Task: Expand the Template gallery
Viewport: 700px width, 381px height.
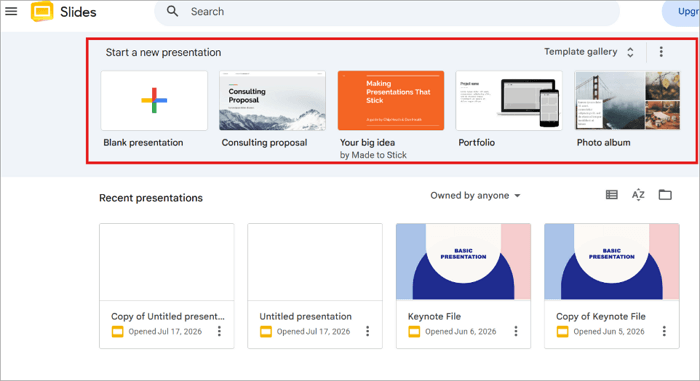Action: tap(589, 52)
